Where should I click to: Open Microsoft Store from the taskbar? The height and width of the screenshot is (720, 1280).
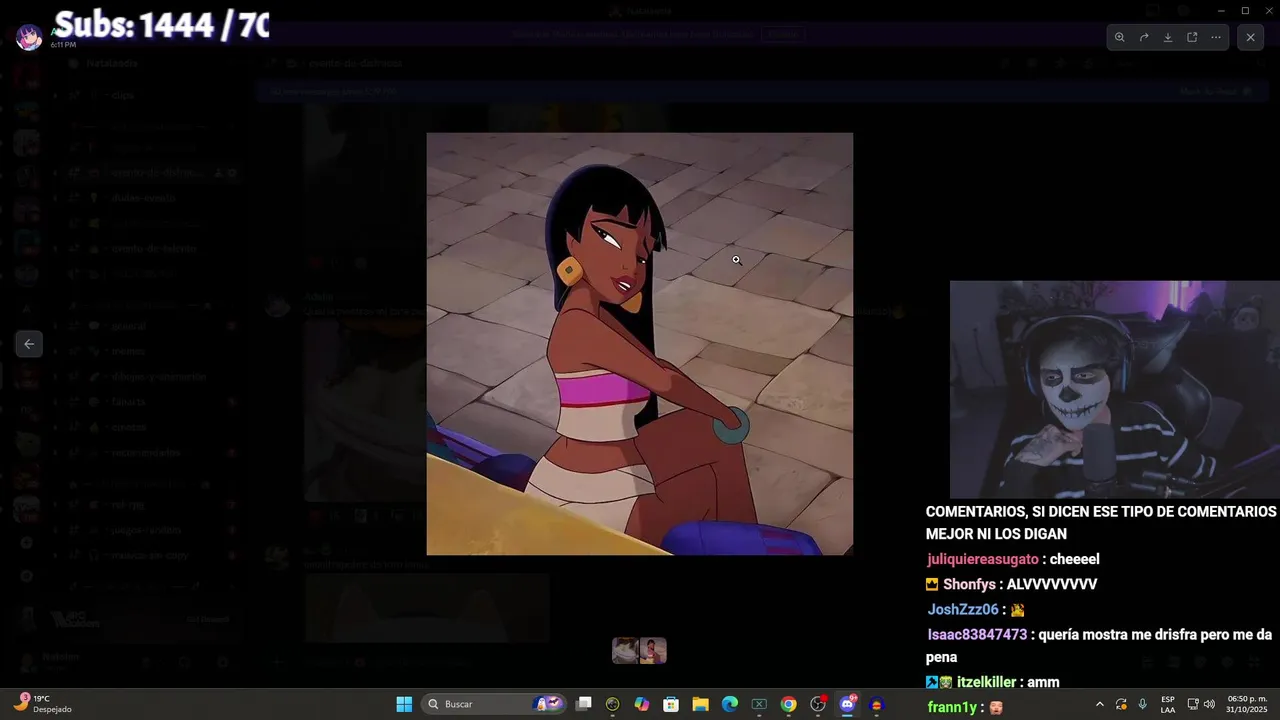[x=671, y=704]
